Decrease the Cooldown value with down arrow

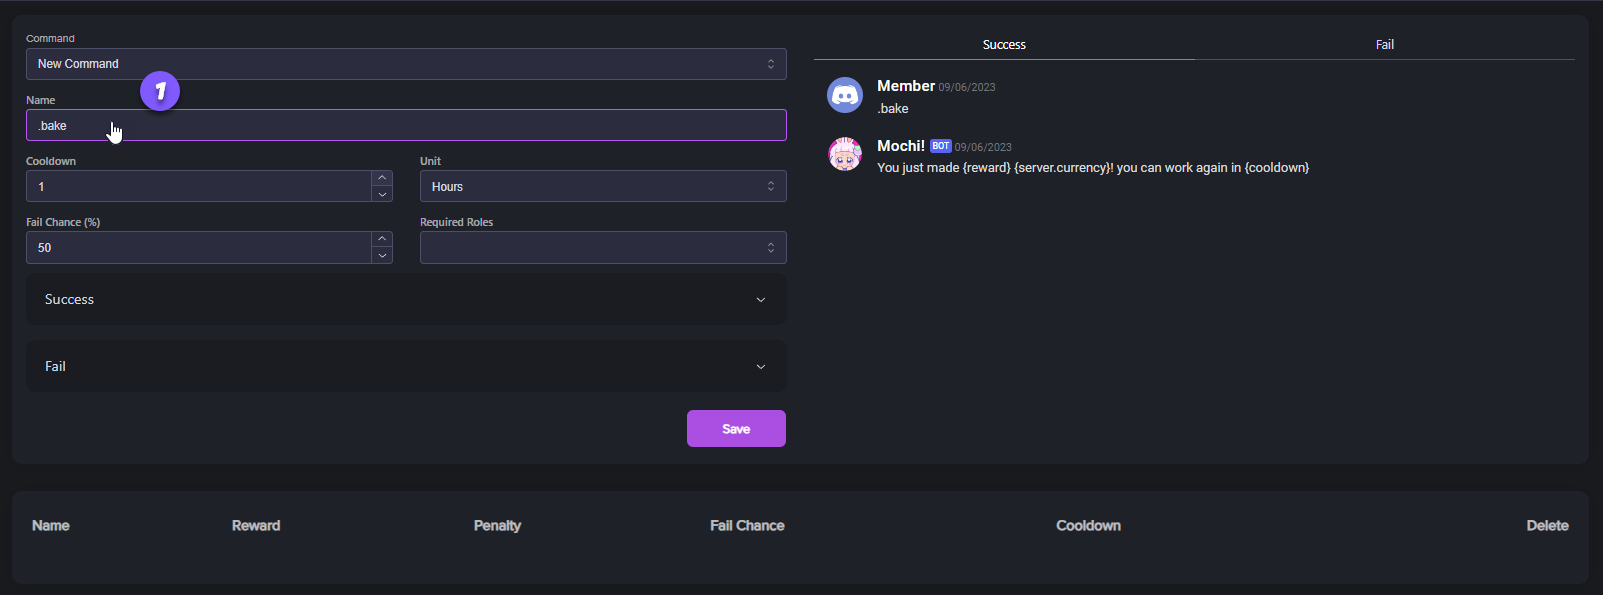coord(382,194)
